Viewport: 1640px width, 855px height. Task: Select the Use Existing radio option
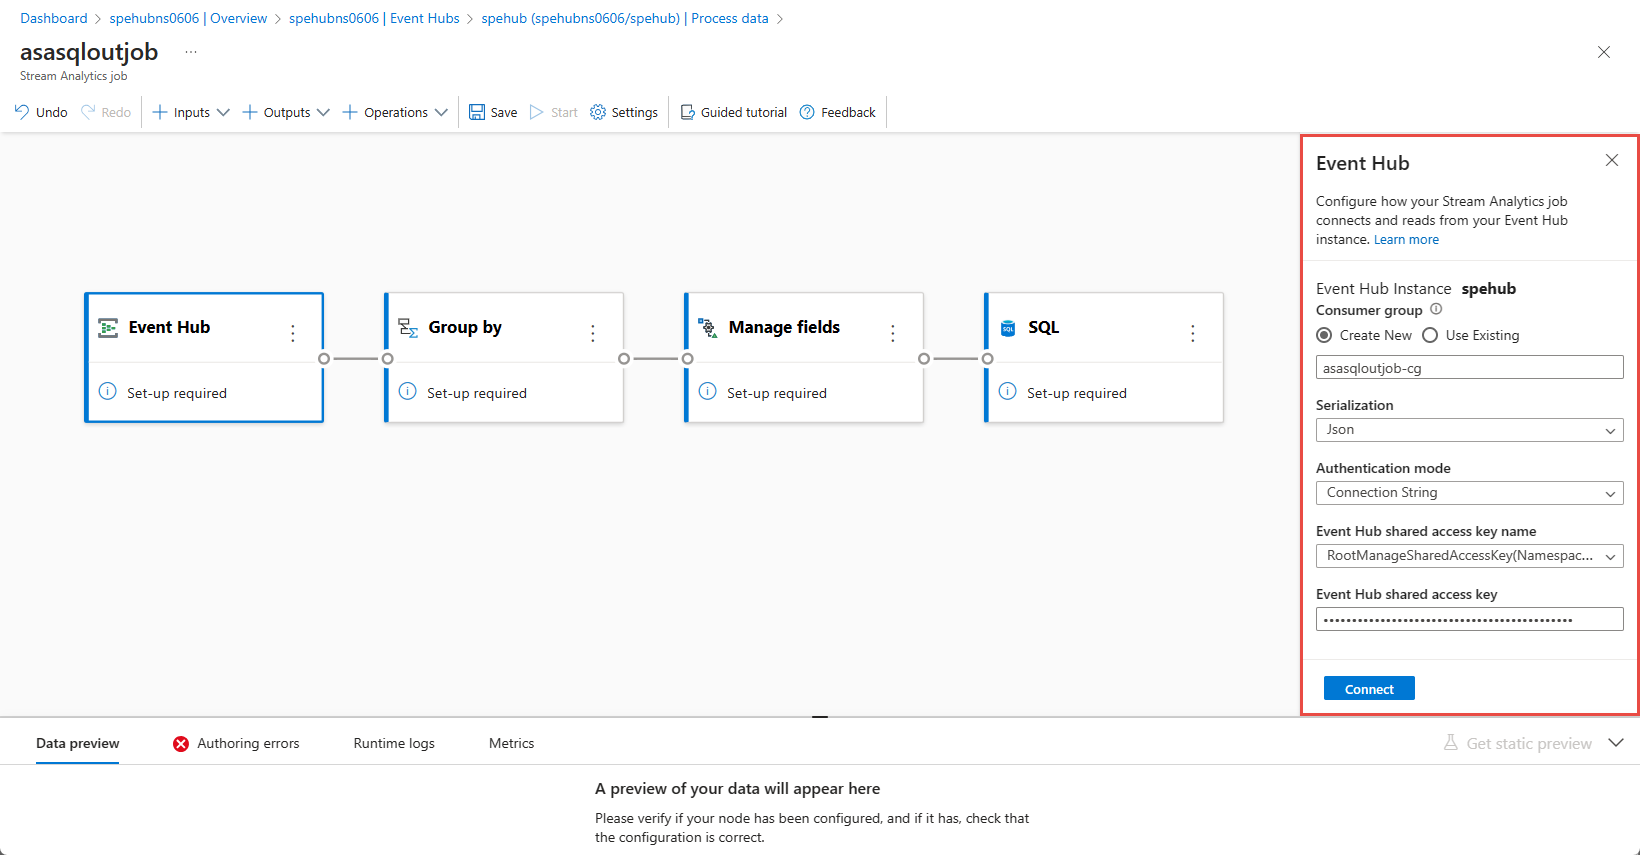pos(1430,335)
